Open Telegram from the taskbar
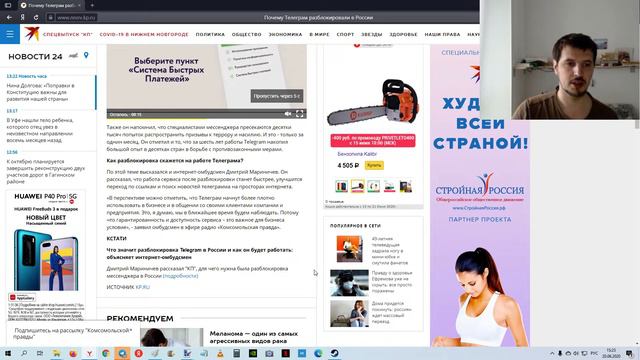640x360 pixels. pos(122,353)
